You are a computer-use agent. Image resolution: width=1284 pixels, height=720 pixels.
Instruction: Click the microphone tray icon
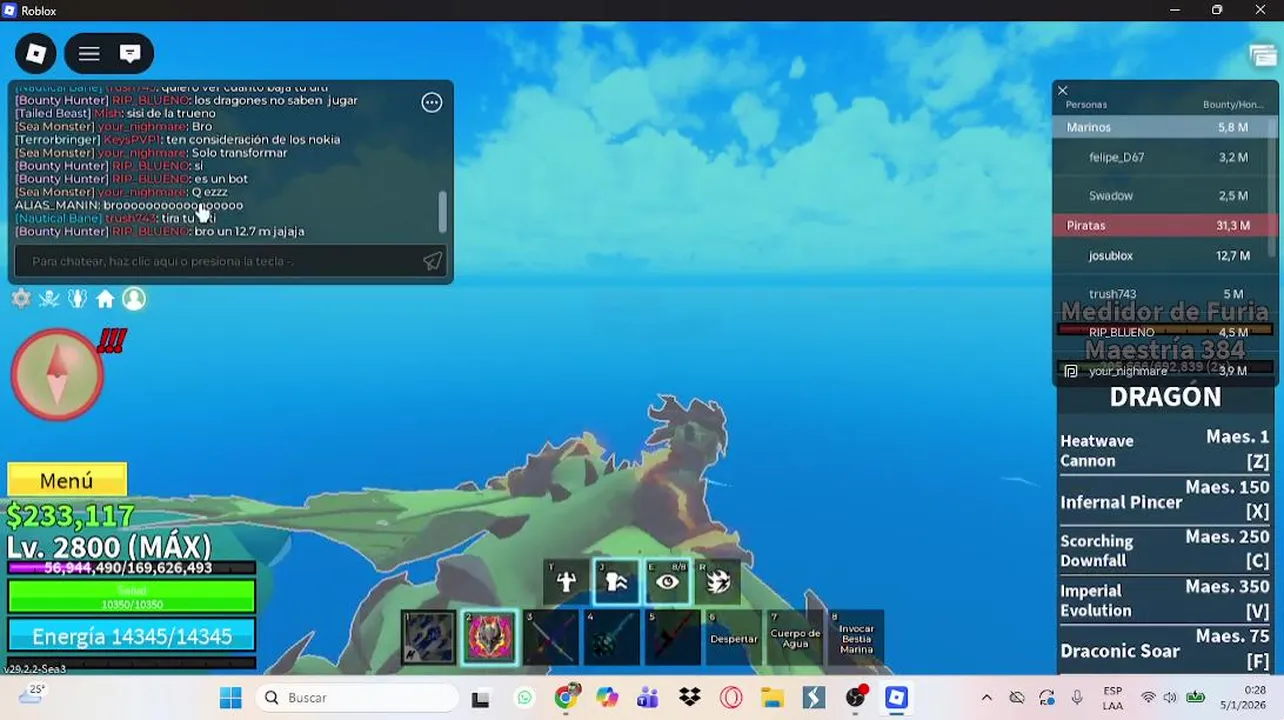point(1077,698)
